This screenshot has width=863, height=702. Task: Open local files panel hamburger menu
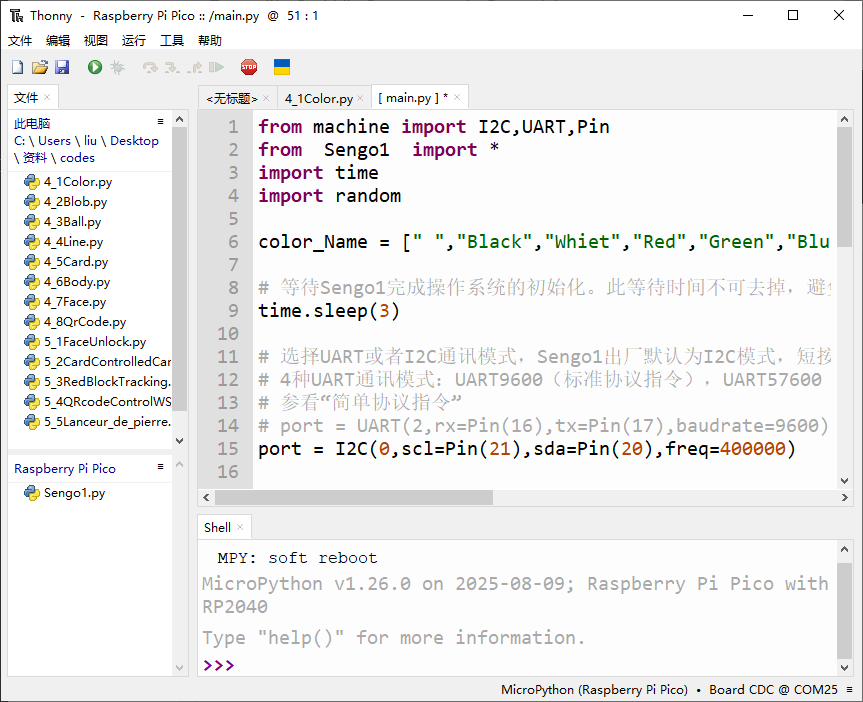[x=160, y=121]
